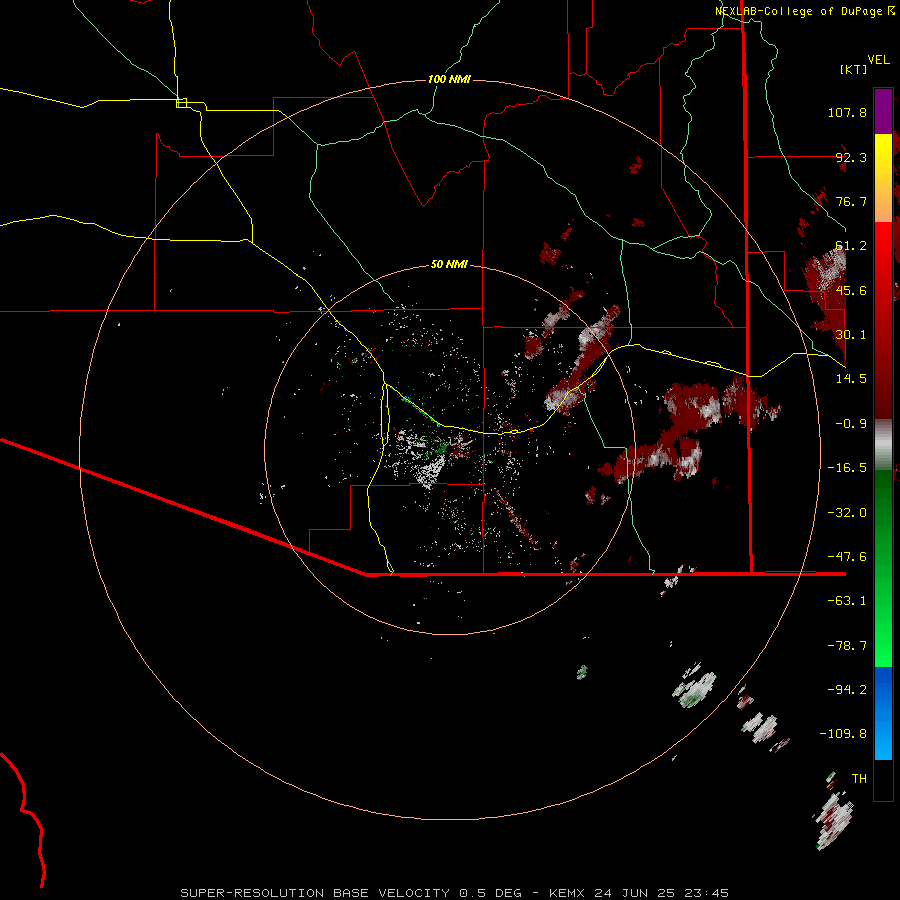Select the 92.3 value on velocity scale

(x=851, y=157)
